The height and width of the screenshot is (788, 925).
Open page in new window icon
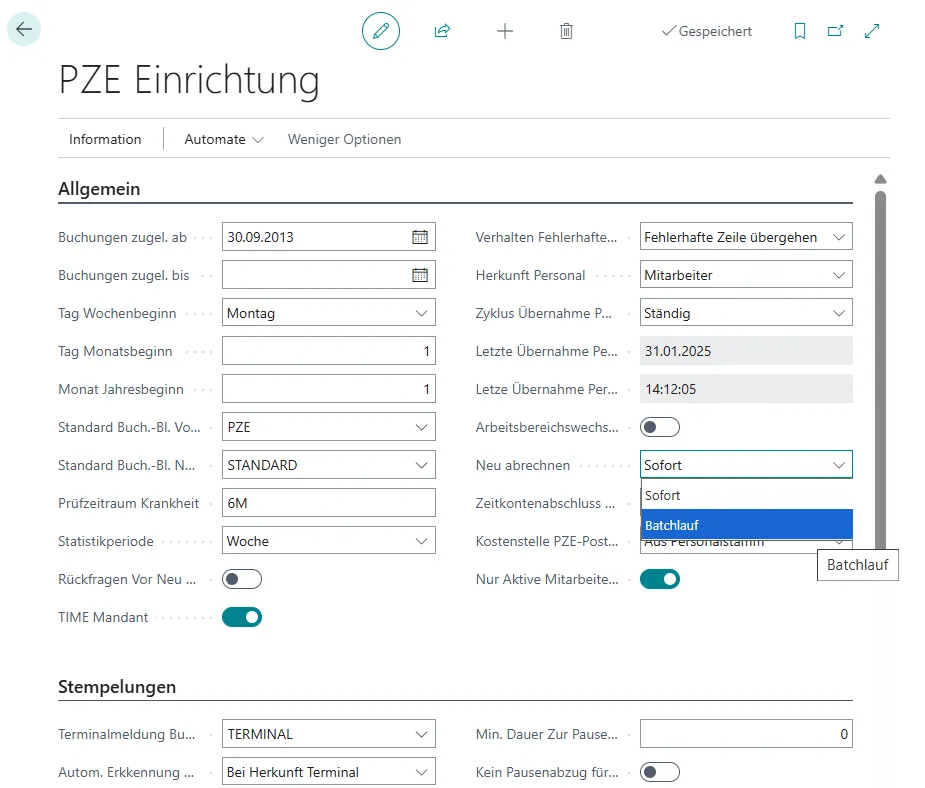pos(835,31)
